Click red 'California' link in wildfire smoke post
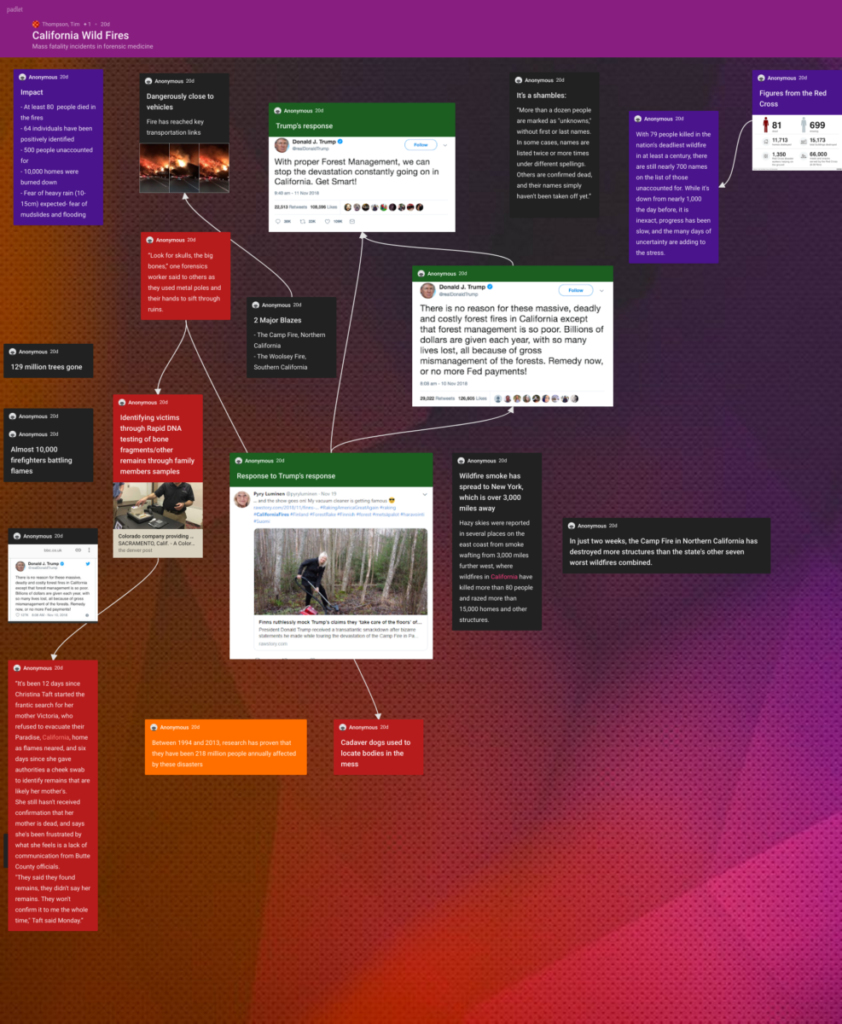The height and width of the screenshot is (1024, 842). [x=504, y=577]
